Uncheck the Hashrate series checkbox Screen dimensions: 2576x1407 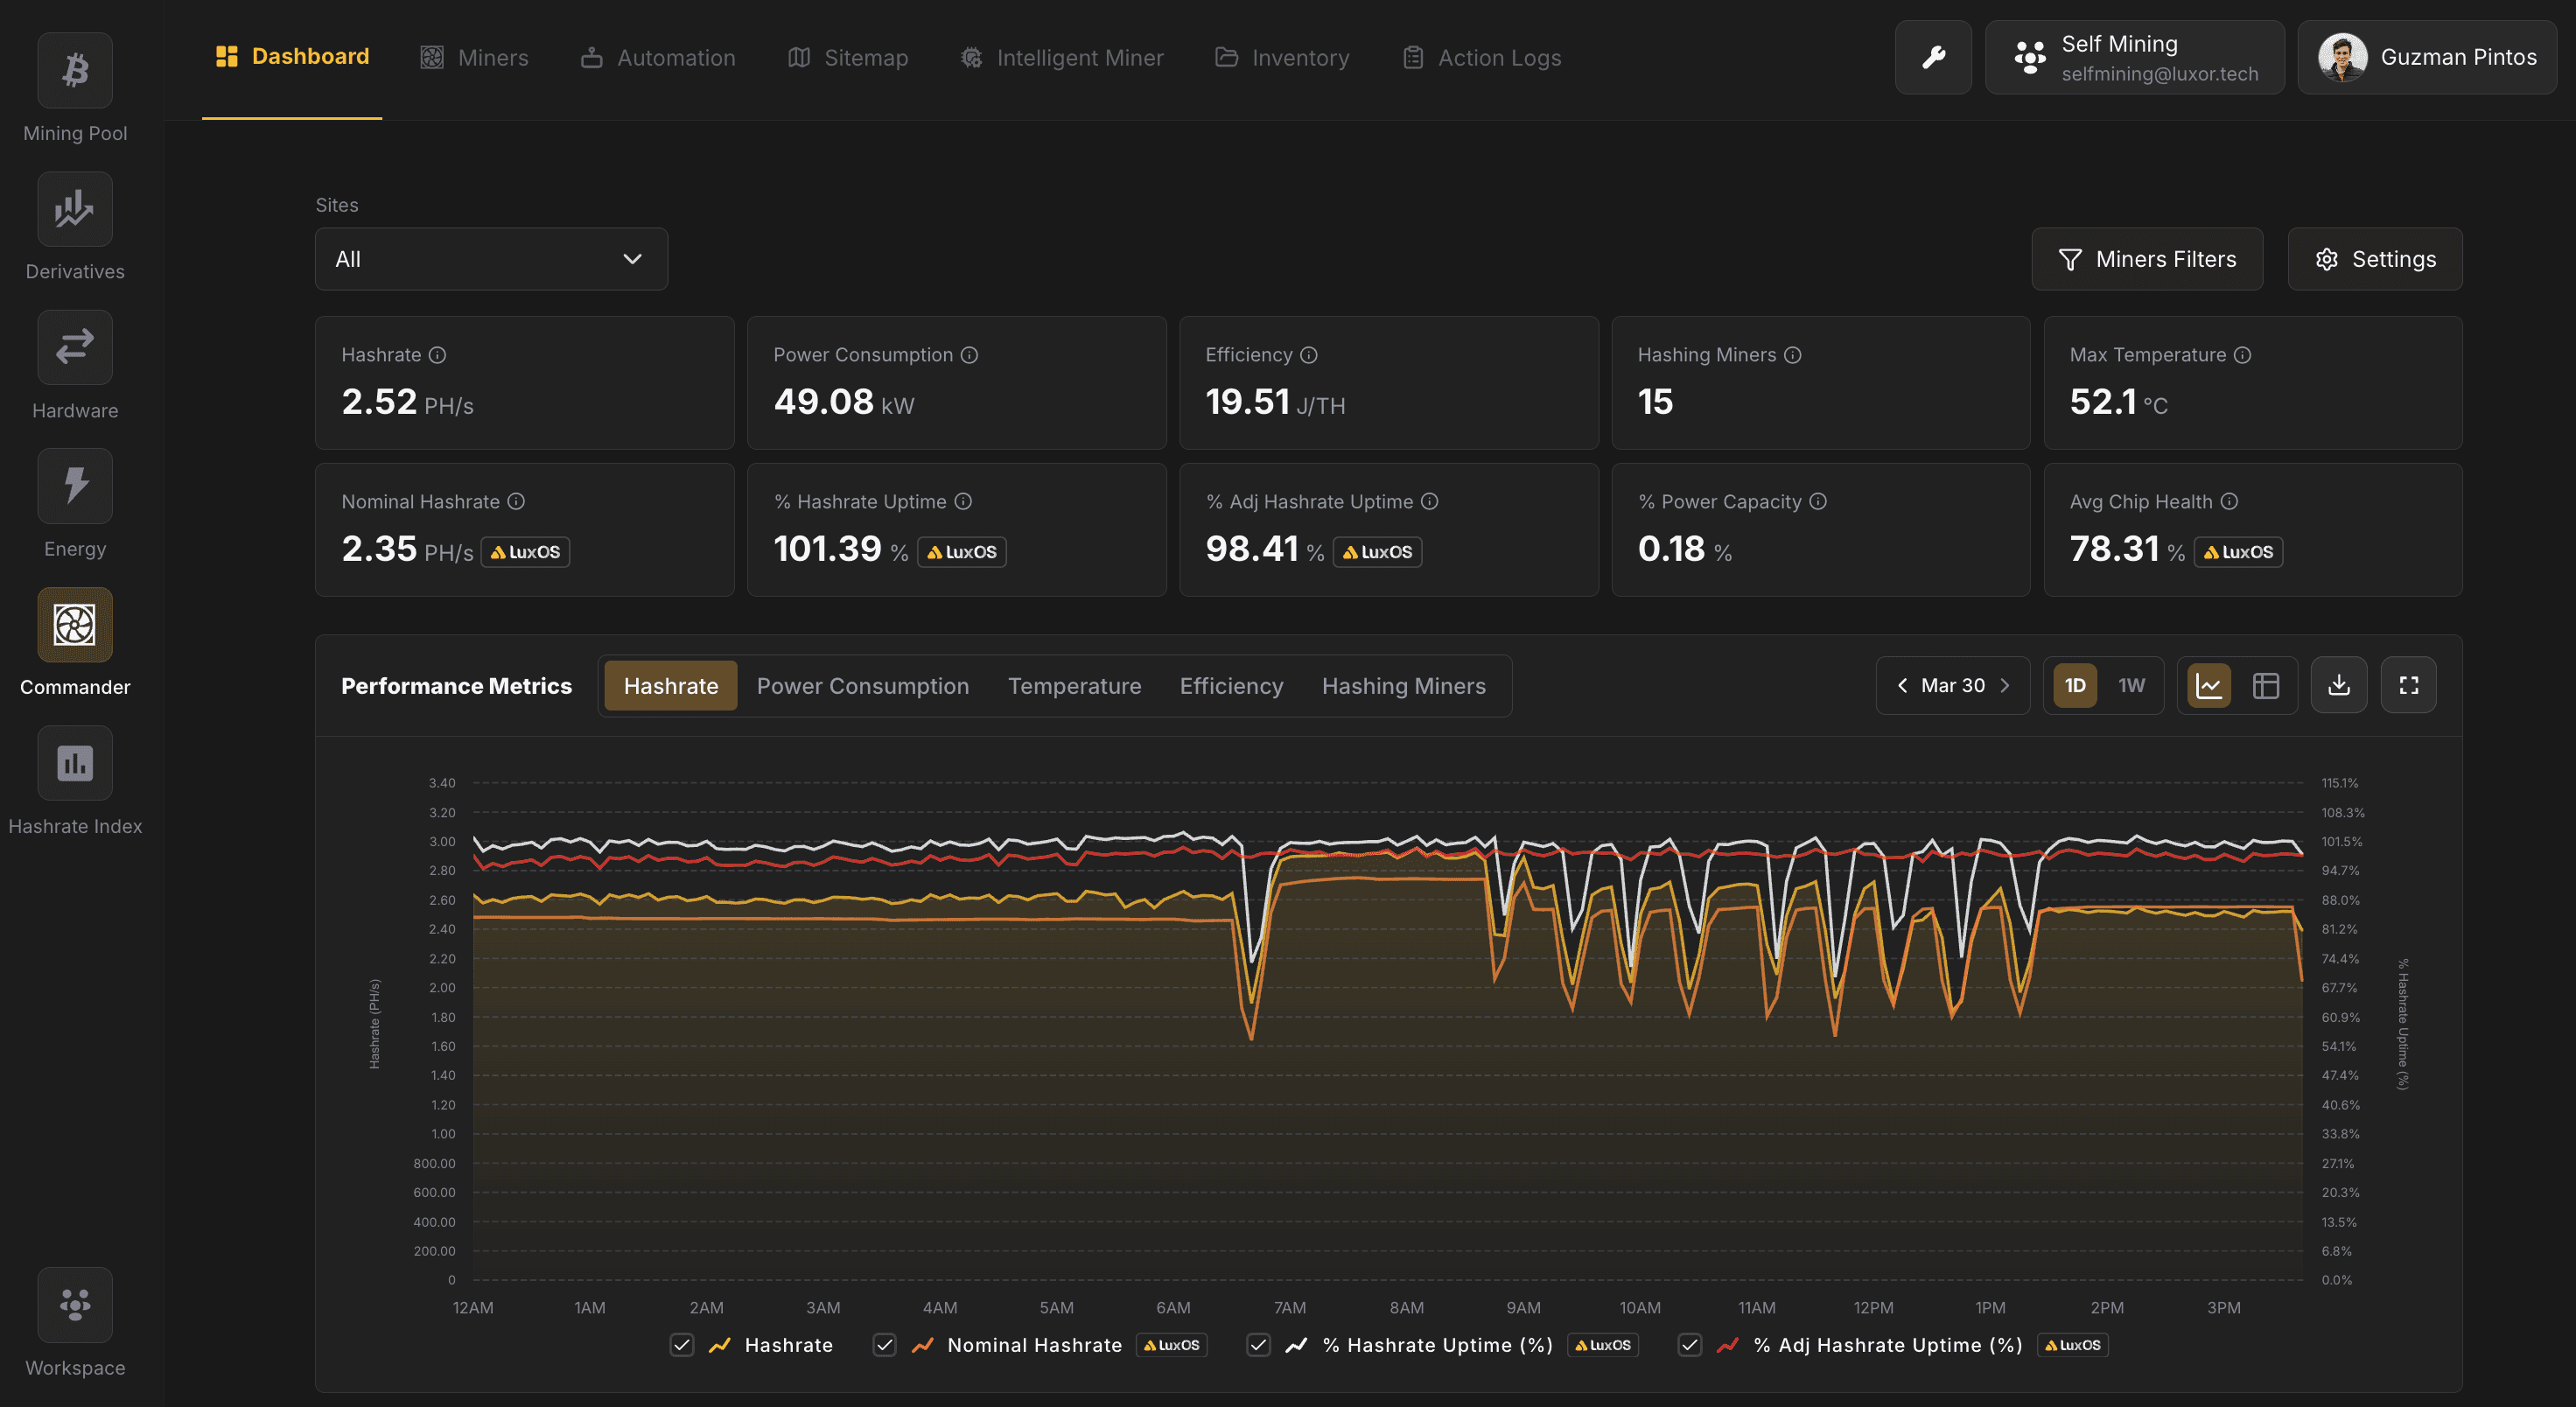(x=682, y=1345)
